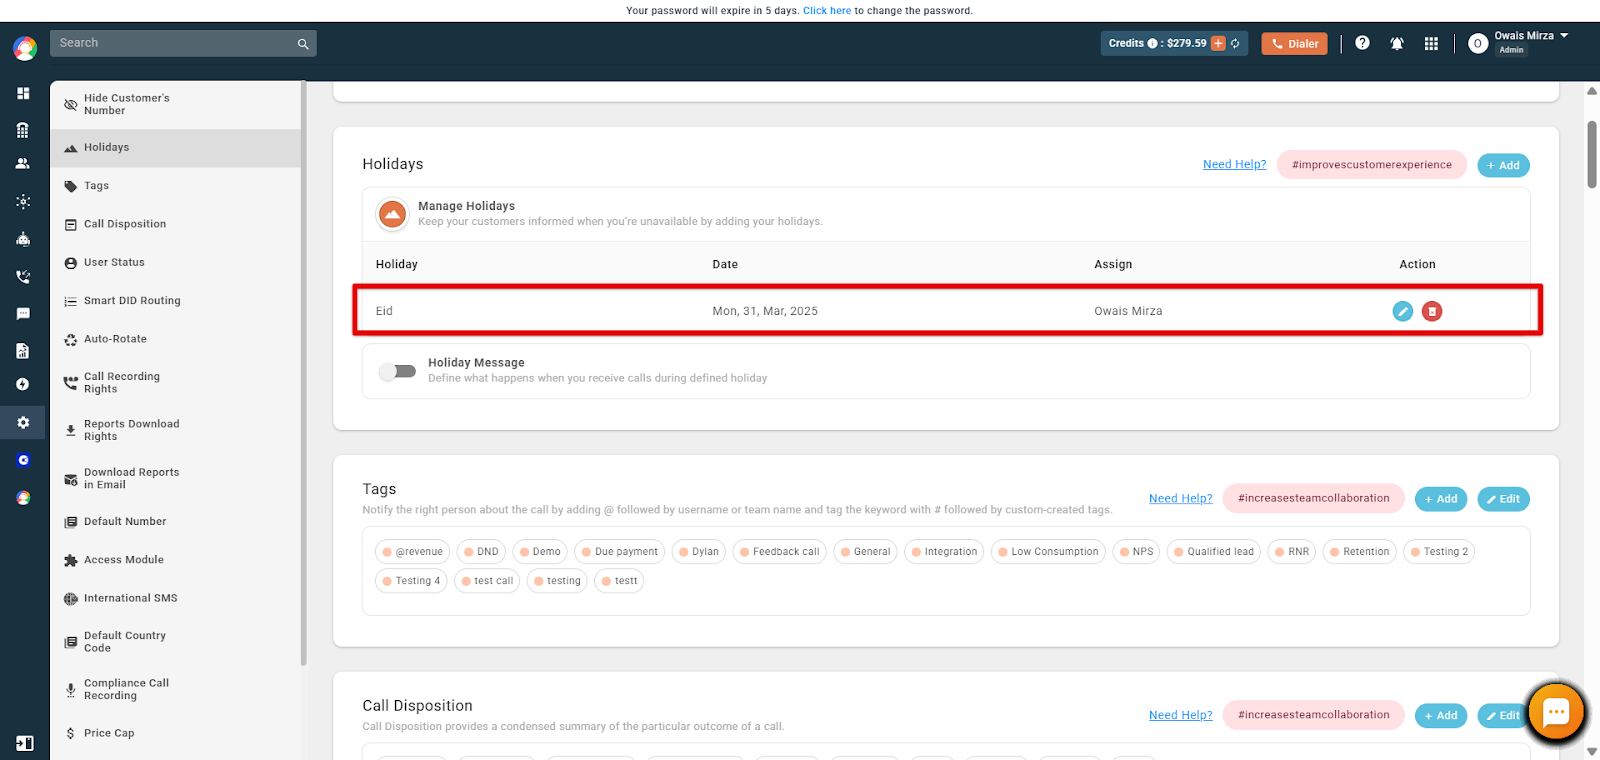Screen dimensions: 1600x760
Task: Click the search magnifier icon
Action: (303, 44)
